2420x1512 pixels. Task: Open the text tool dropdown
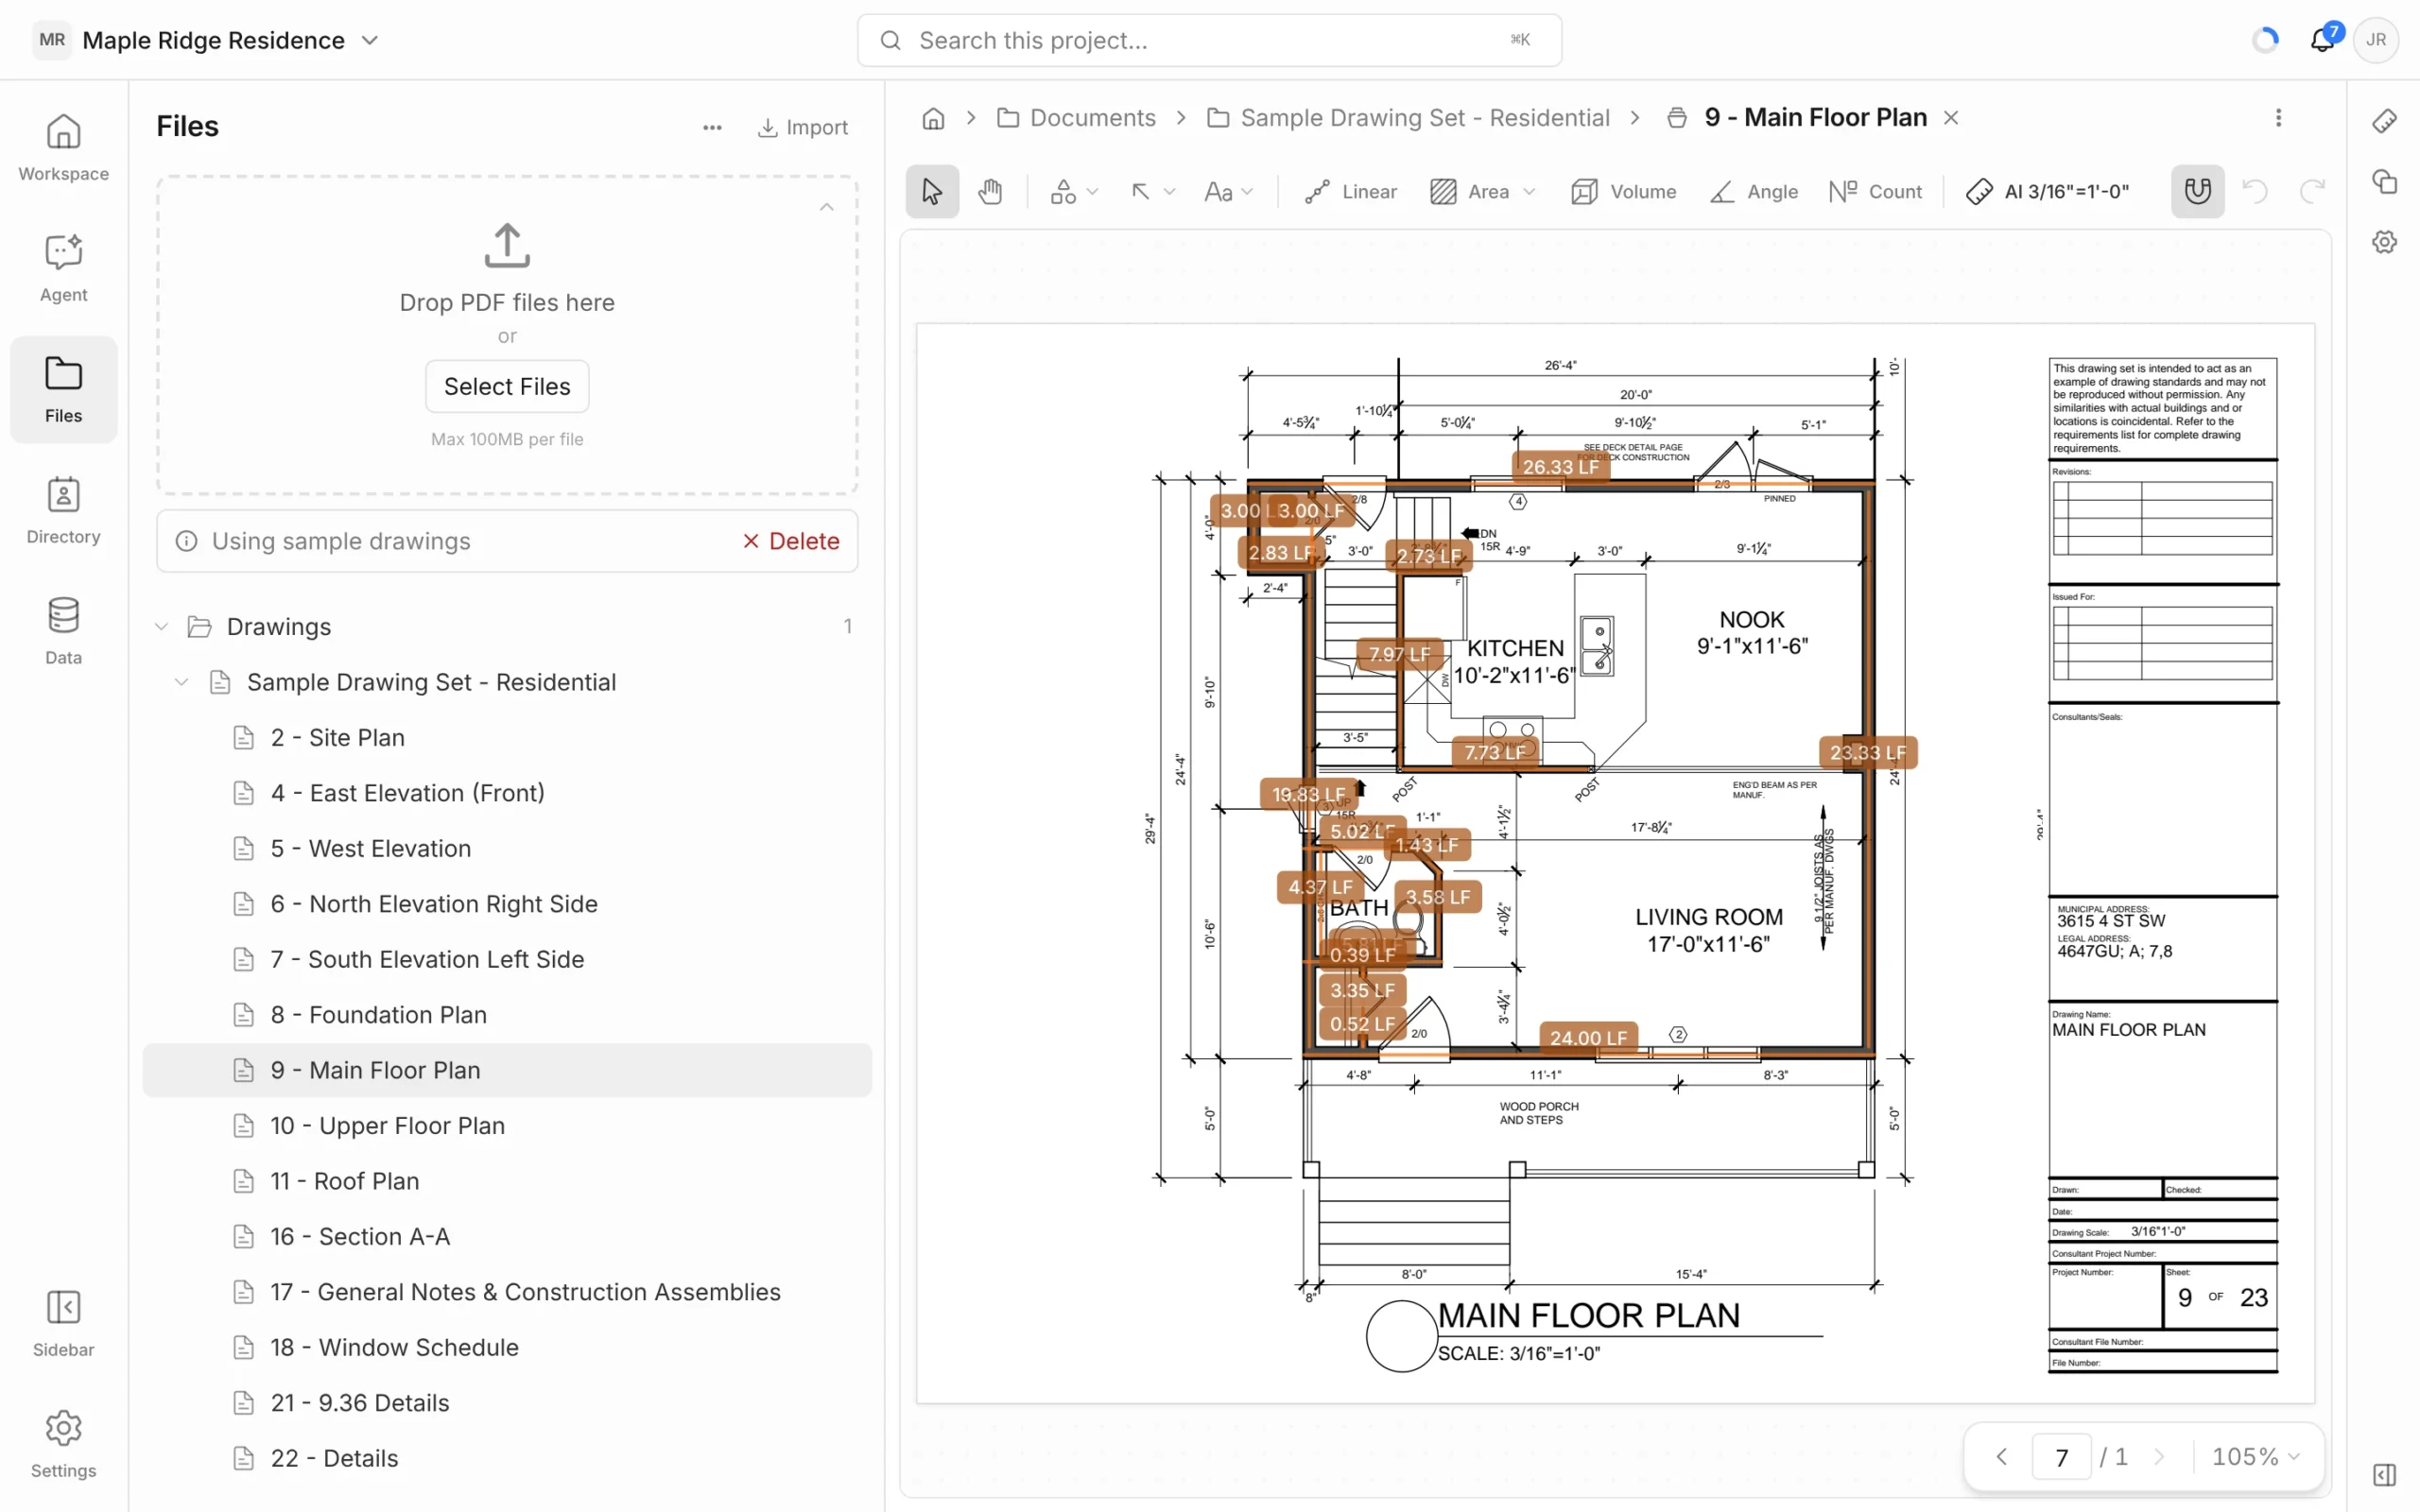1228,191
